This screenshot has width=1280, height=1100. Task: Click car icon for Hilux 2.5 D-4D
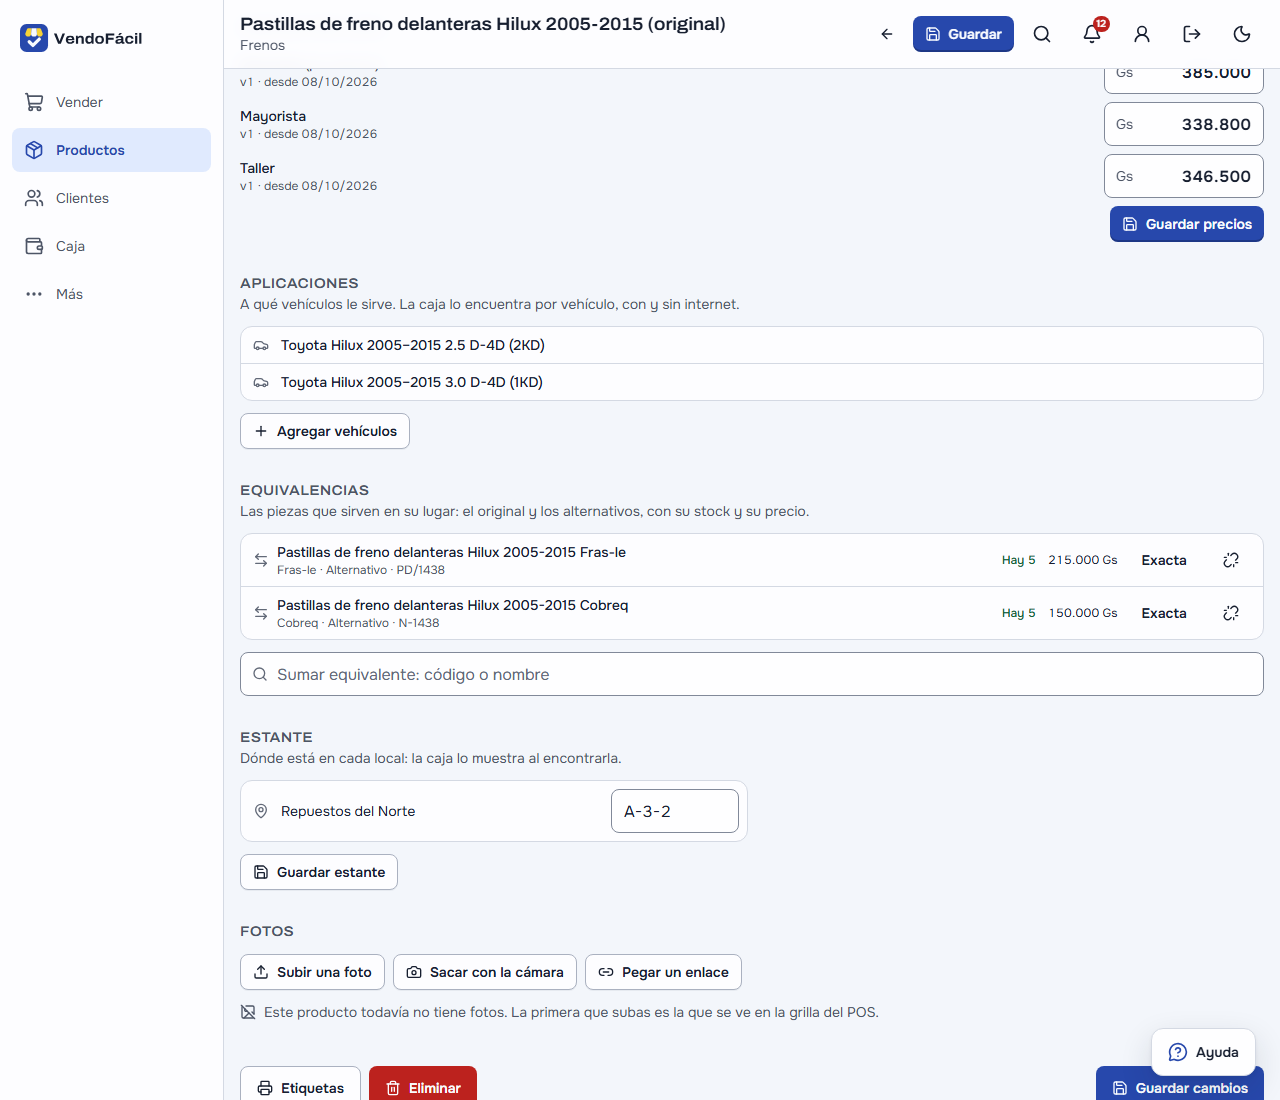(x=261, y=346)
